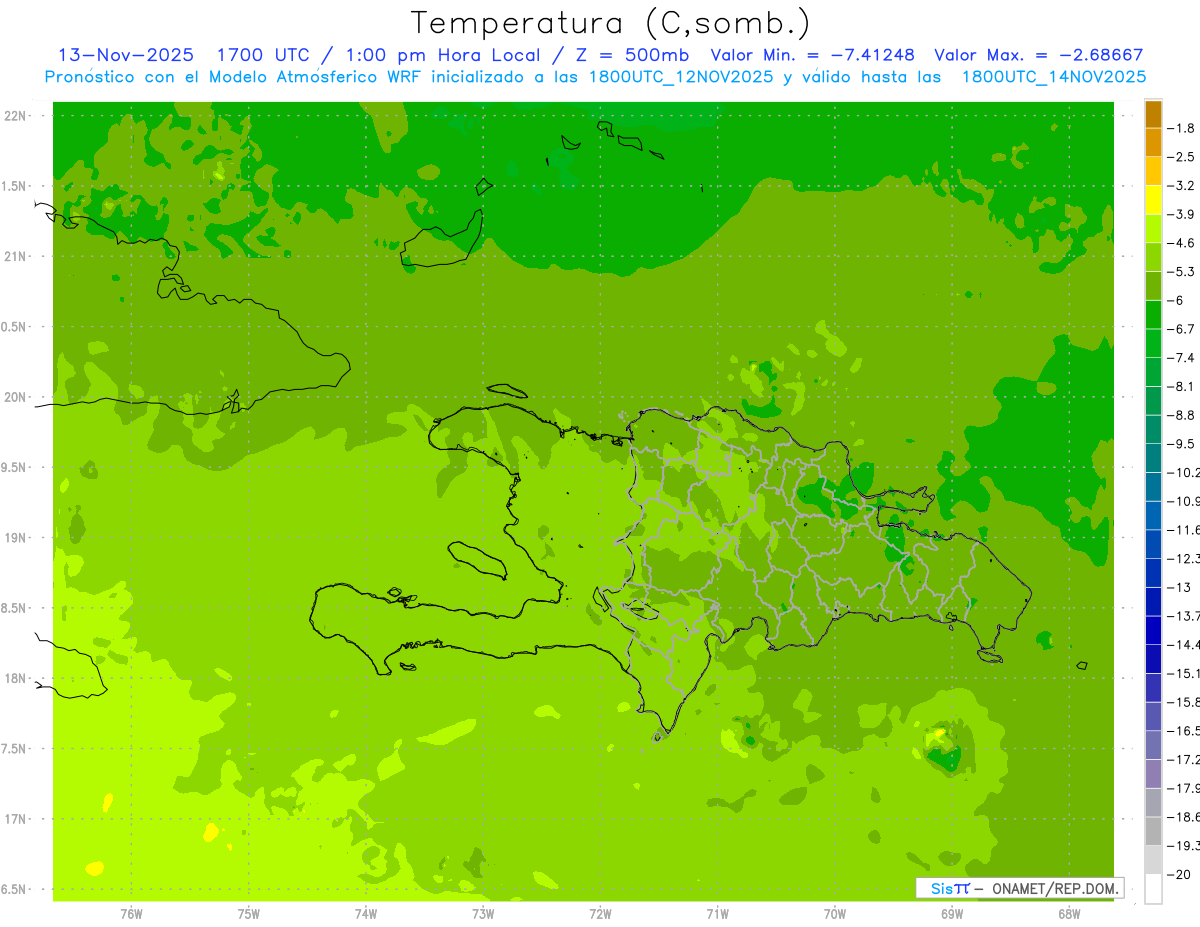Click "Valor Max. = -2.68667" text
The height and width of the screenshot is (927, 1200).
click(x=1038, y=55)
